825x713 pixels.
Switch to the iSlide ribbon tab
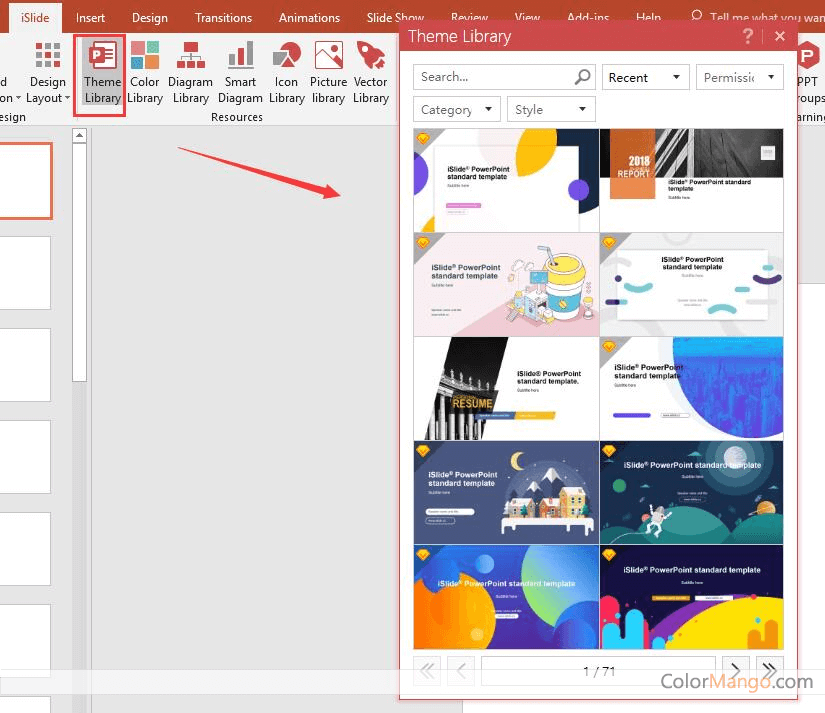tap(35, 17)
